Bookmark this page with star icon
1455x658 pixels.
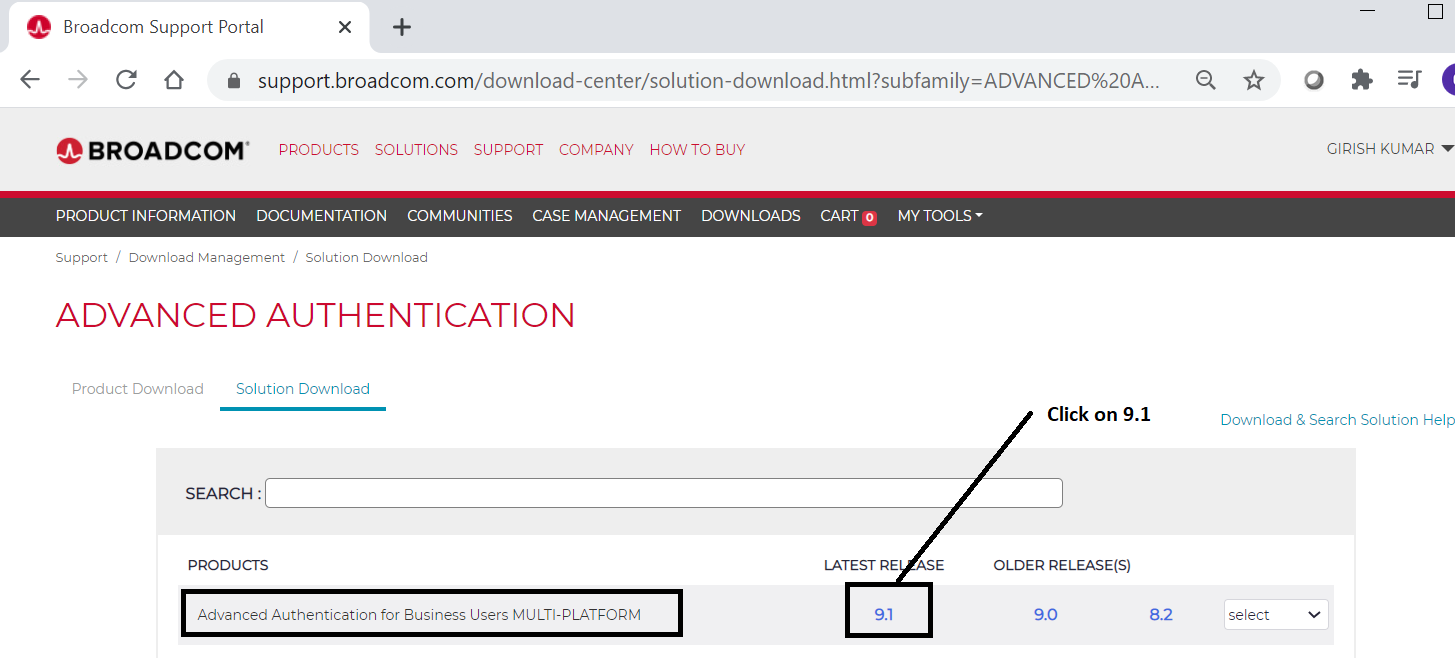pos(1254,81)
